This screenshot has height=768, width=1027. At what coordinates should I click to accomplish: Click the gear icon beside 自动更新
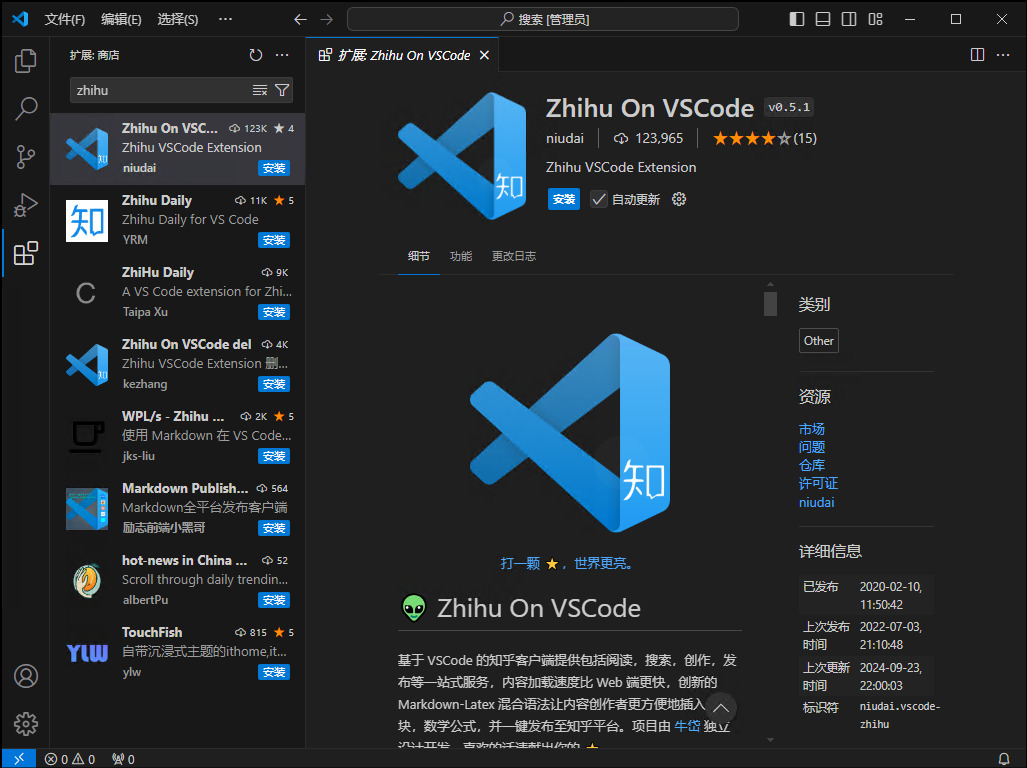[677, 199]
